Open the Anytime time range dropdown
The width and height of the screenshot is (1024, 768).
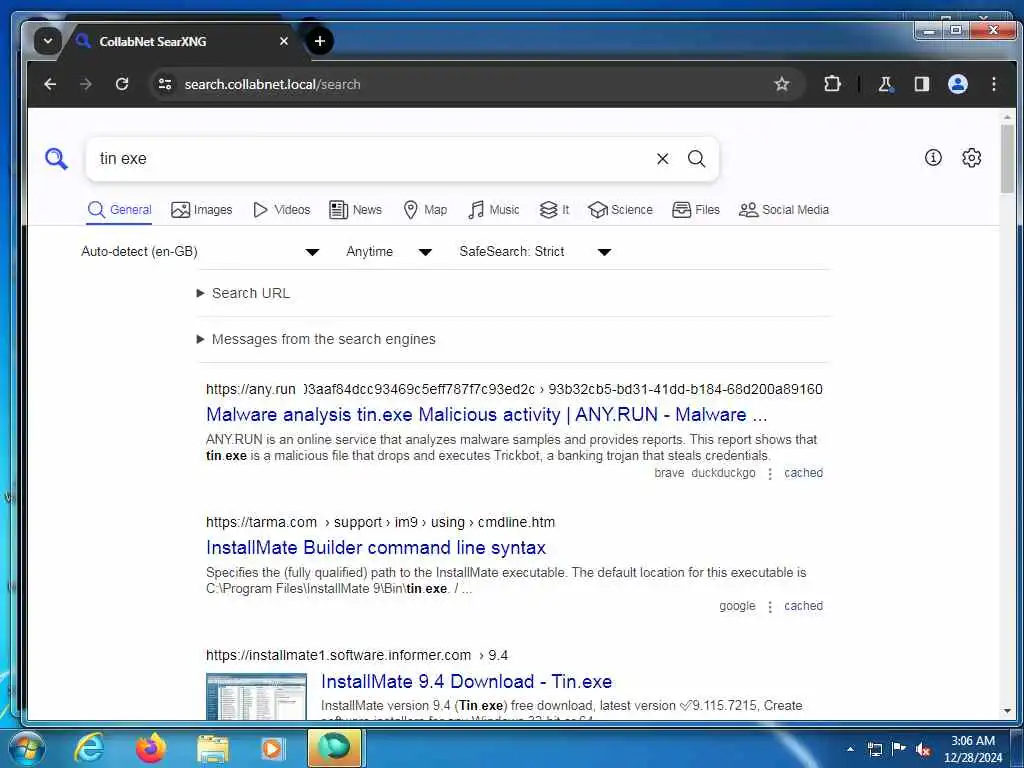pos(389,251)
